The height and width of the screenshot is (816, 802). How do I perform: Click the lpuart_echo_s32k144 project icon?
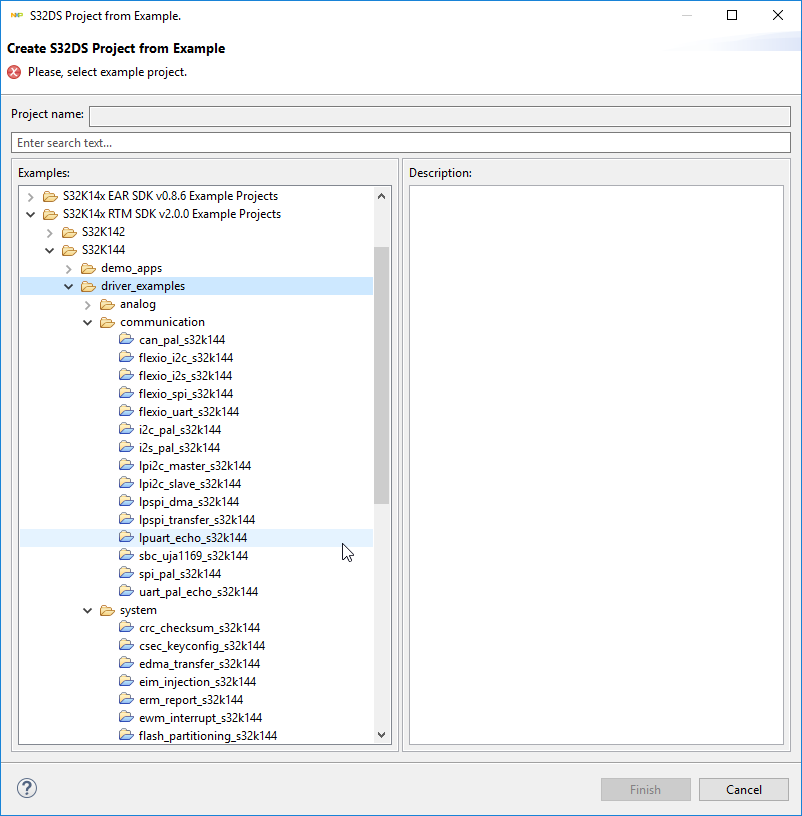126,537
